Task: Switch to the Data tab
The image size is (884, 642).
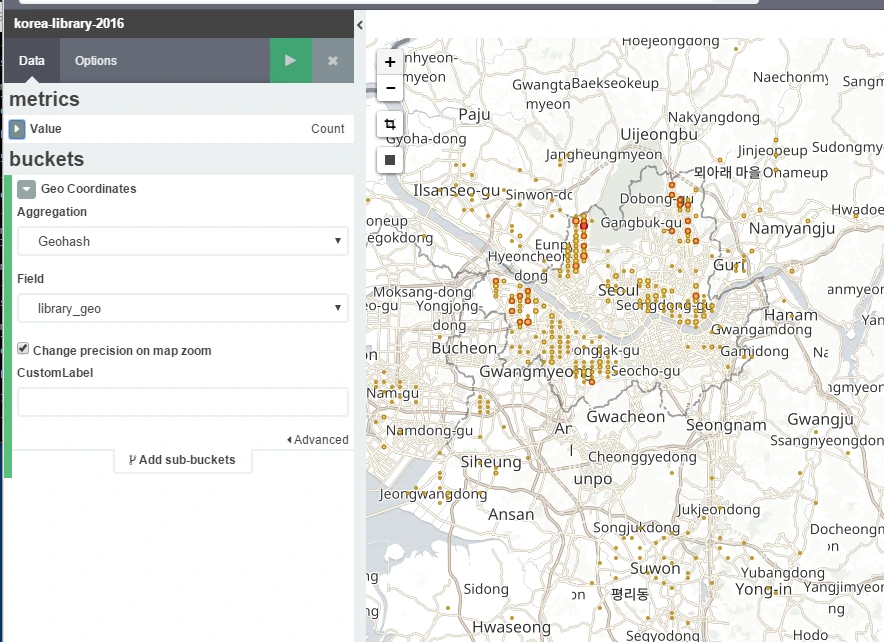Action: point(32,61)
